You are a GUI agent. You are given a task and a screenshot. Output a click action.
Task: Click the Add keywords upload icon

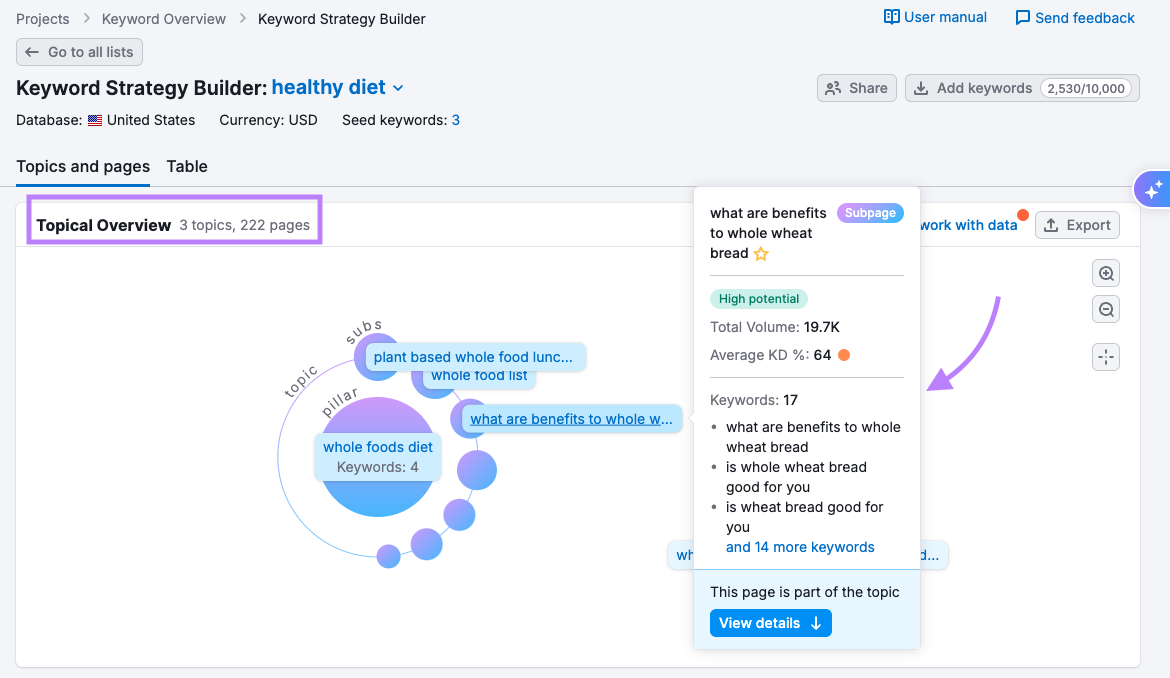tap(920, 87)
